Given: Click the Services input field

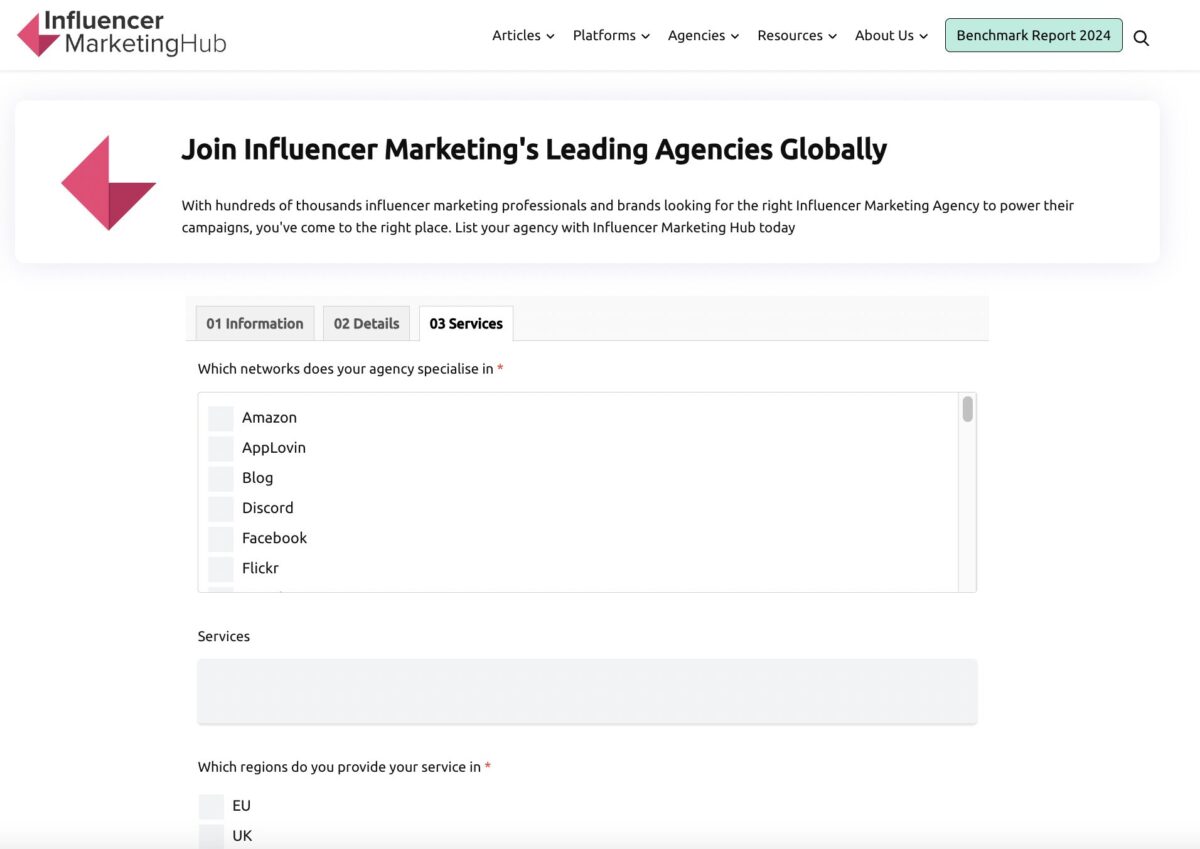Looking at the screenshot, I should click(587, 691).
